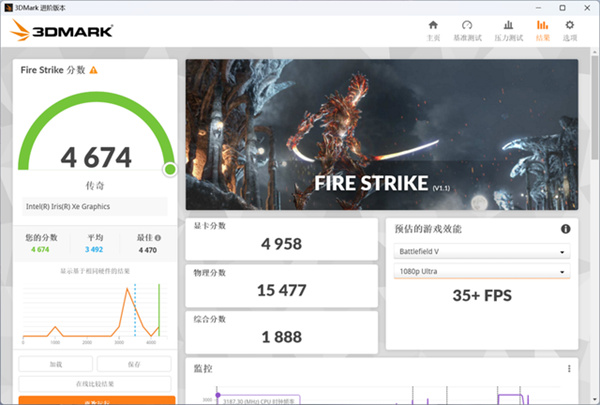The height and width of the screenshot is (405, 600).
Task: Click the Fire Strike banner image
Action: 382,134
